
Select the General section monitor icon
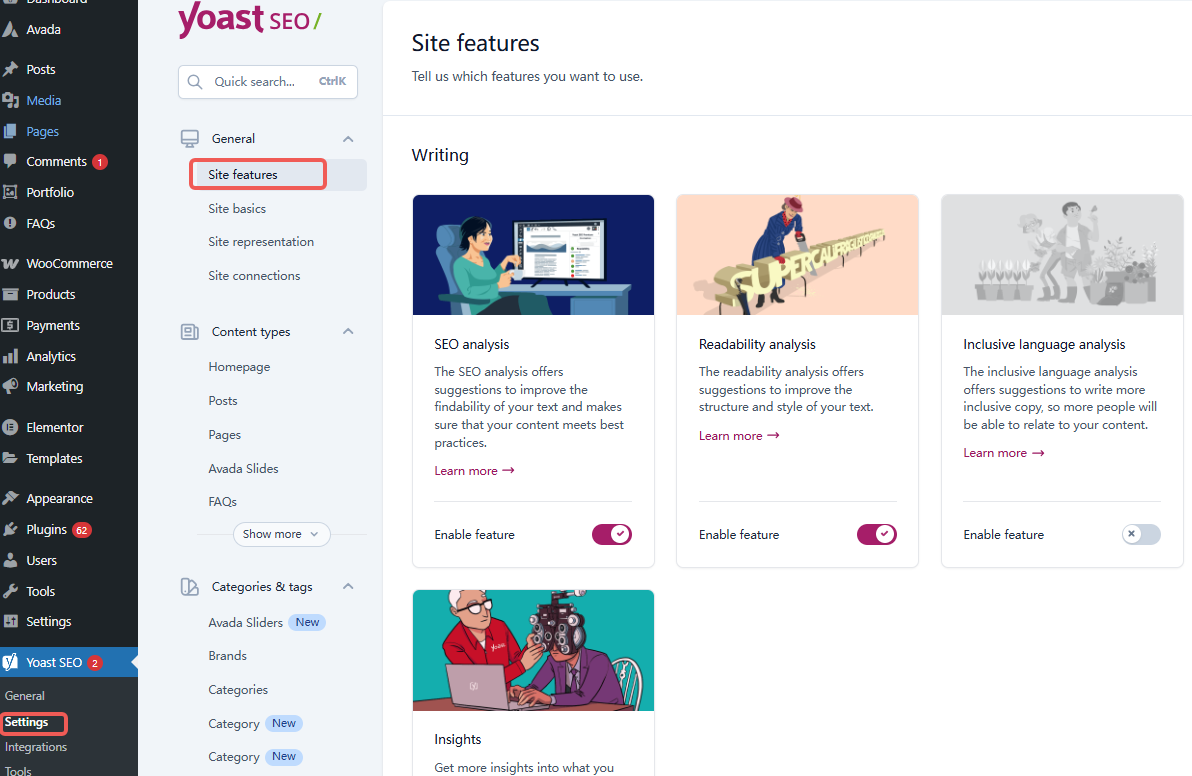[x=189, y=138]
